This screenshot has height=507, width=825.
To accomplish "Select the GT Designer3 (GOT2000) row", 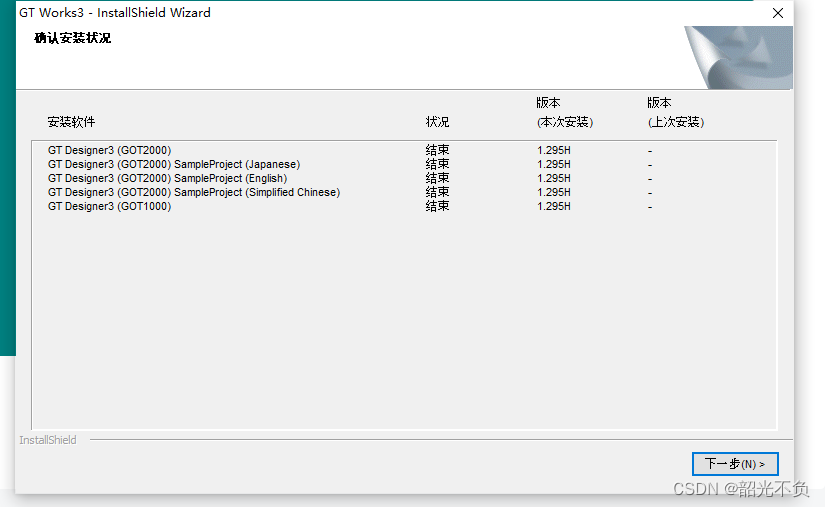I will click(x=404, y=150).
